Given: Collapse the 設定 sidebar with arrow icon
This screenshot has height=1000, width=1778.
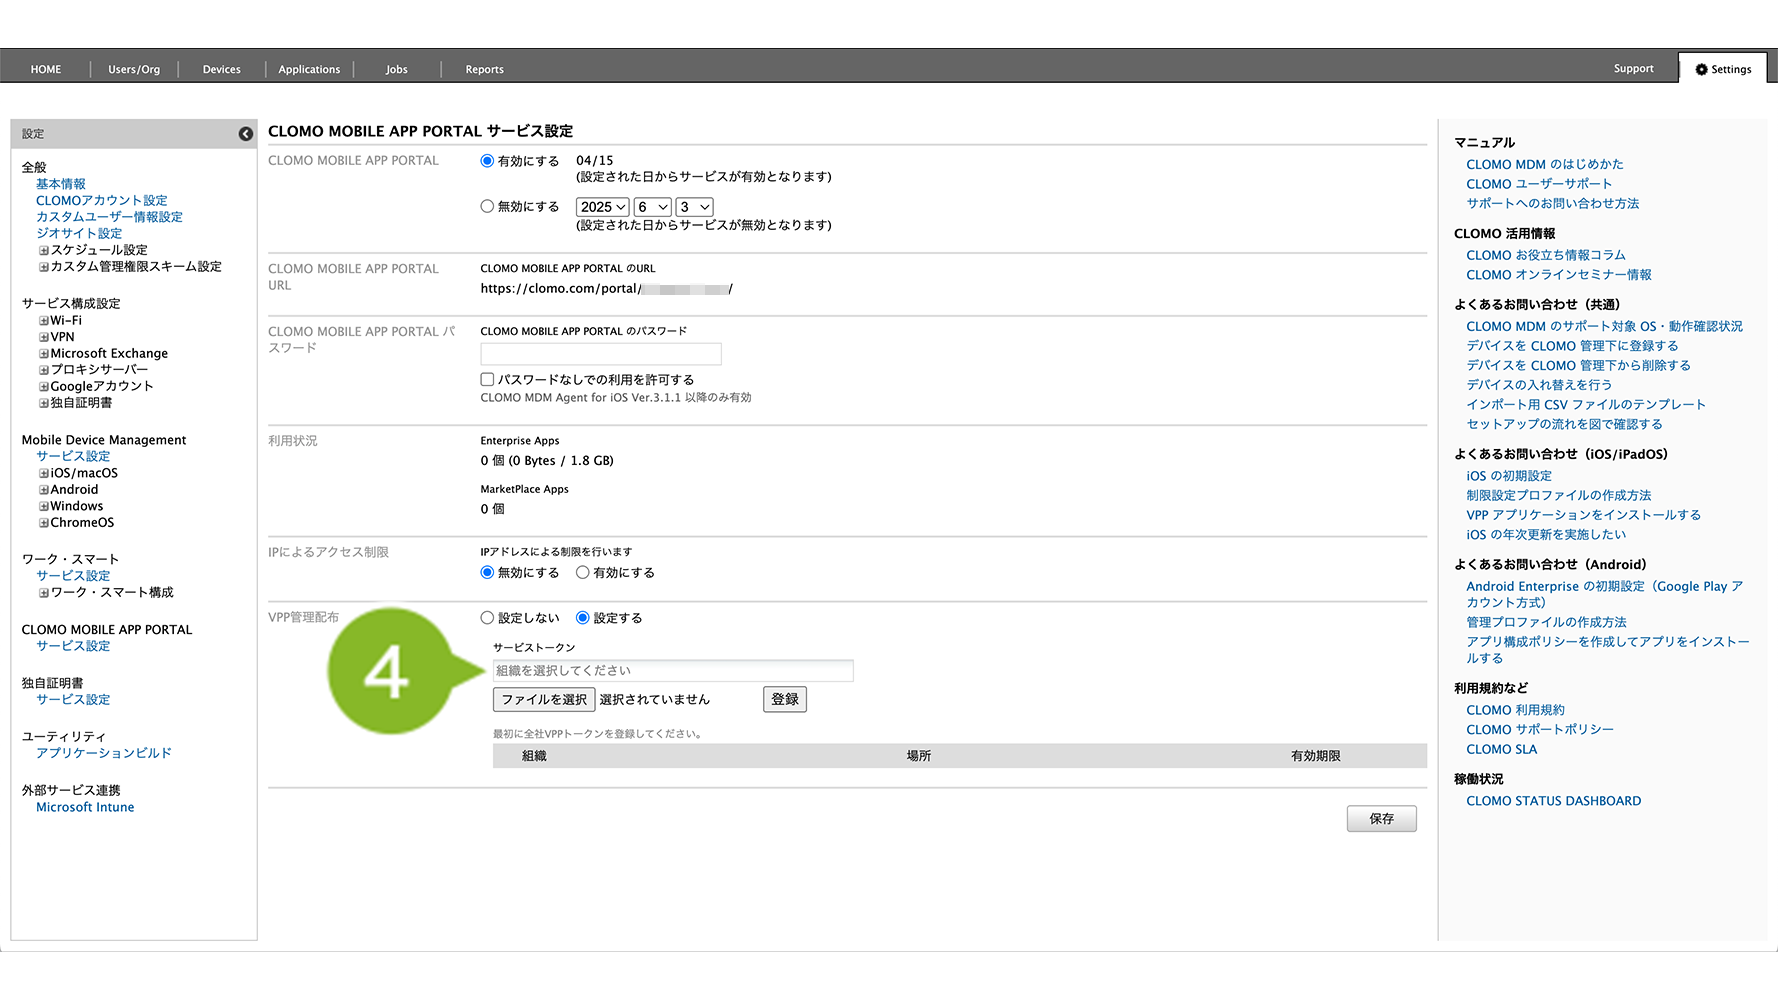Looking at the screenshot, I should [x=245, y=134].
